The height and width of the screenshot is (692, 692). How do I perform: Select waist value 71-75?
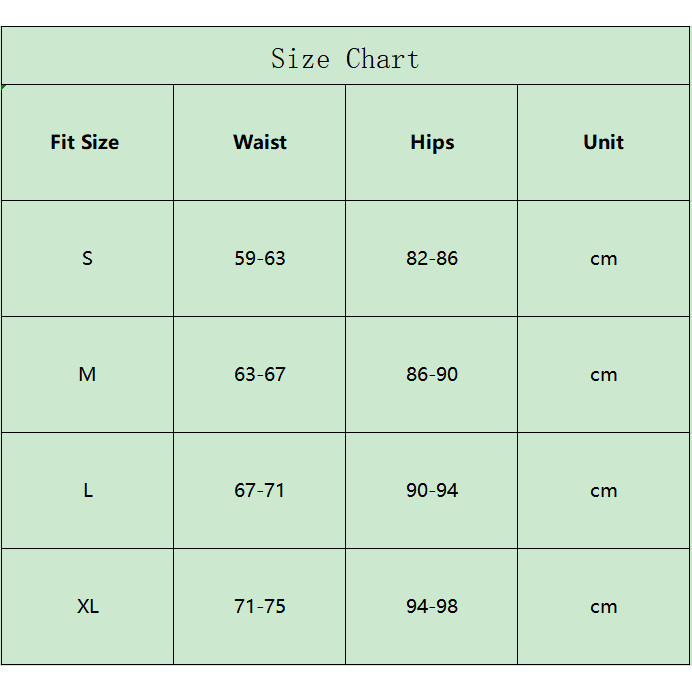pyautogui.click(x=260, y=606)
